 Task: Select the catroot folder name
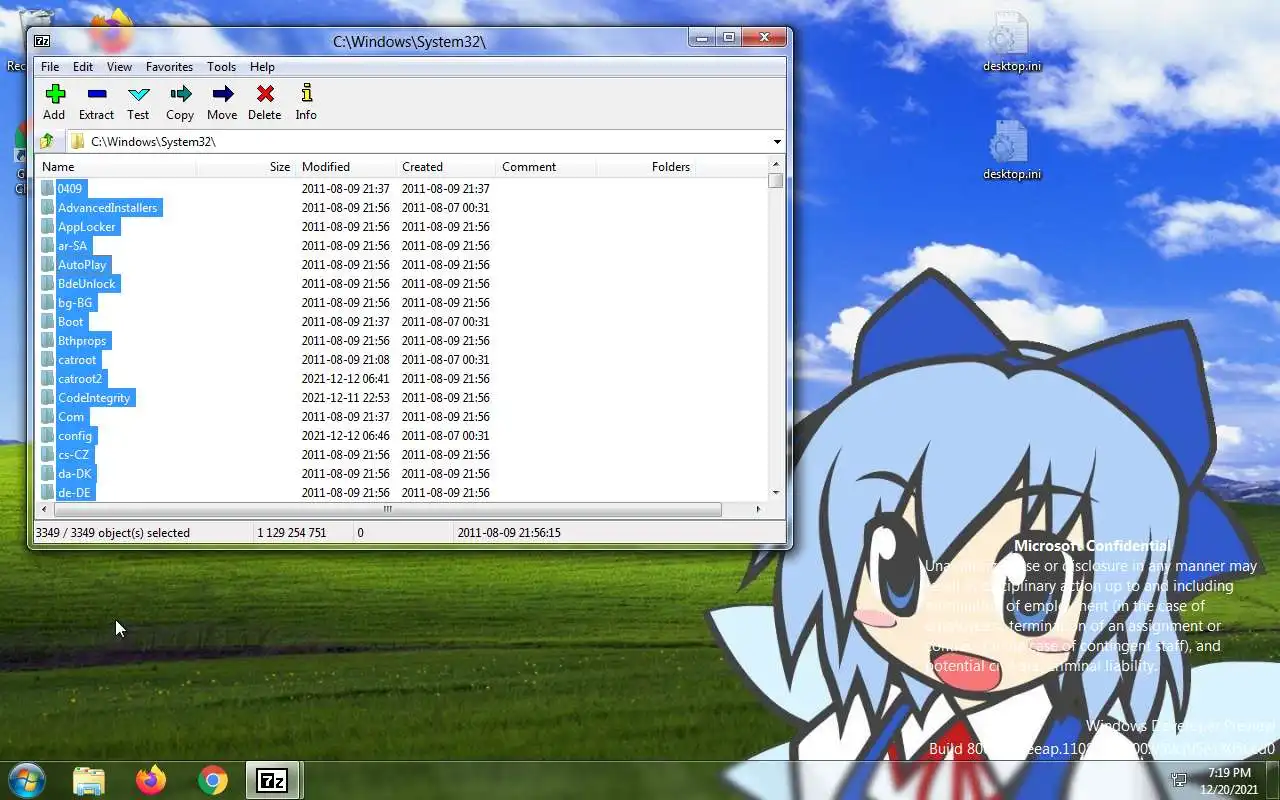click(x=77, y=359)
